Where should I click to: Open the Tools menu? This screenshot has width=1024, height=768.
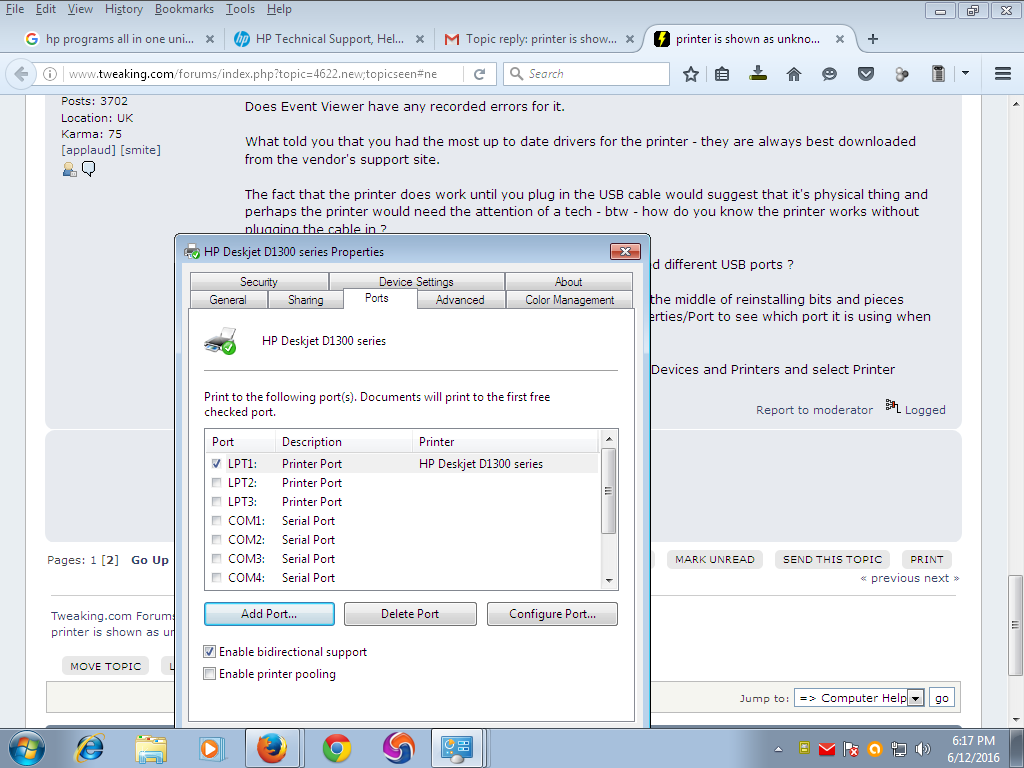tap(240, 9)
